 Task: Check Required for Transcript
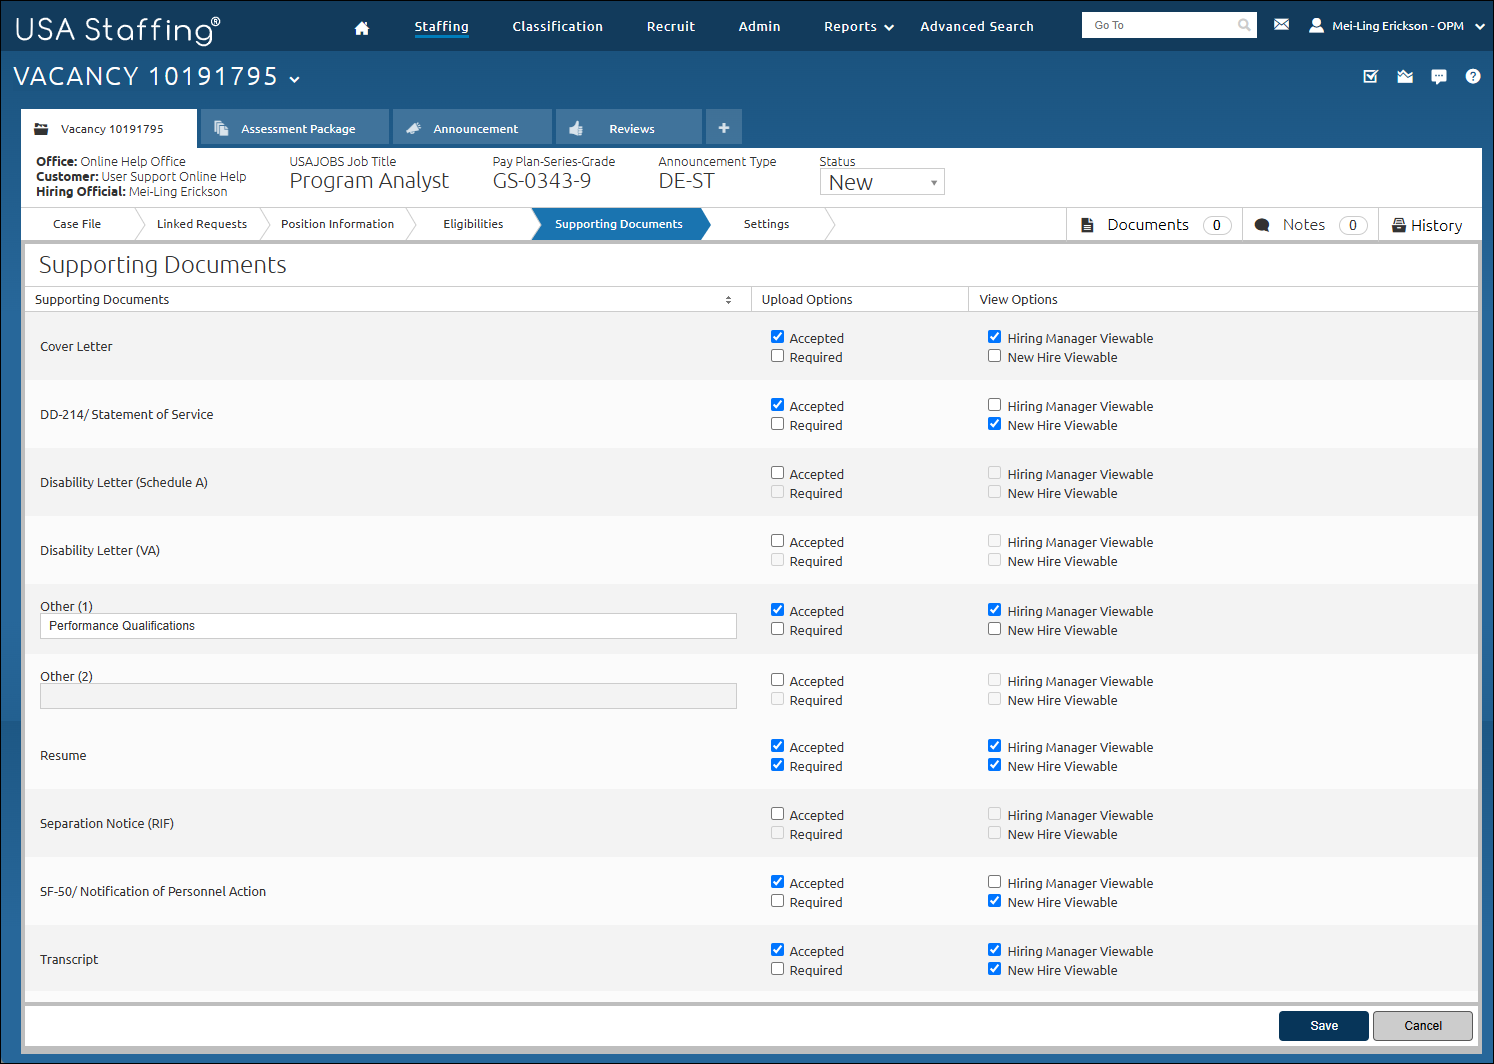click(777, 969)
